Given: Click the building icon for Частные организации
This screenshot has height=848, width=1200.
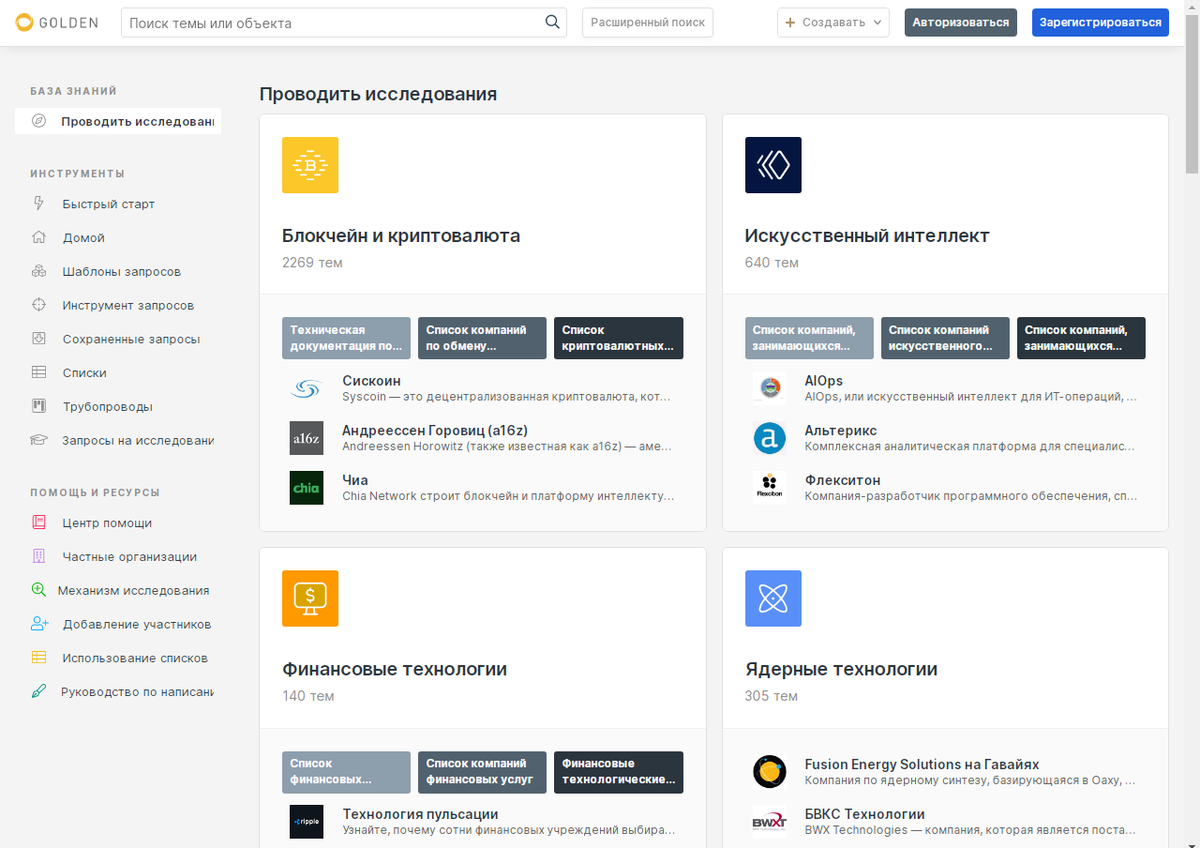Looking at the screenshot, I should [x=39, y=557].
